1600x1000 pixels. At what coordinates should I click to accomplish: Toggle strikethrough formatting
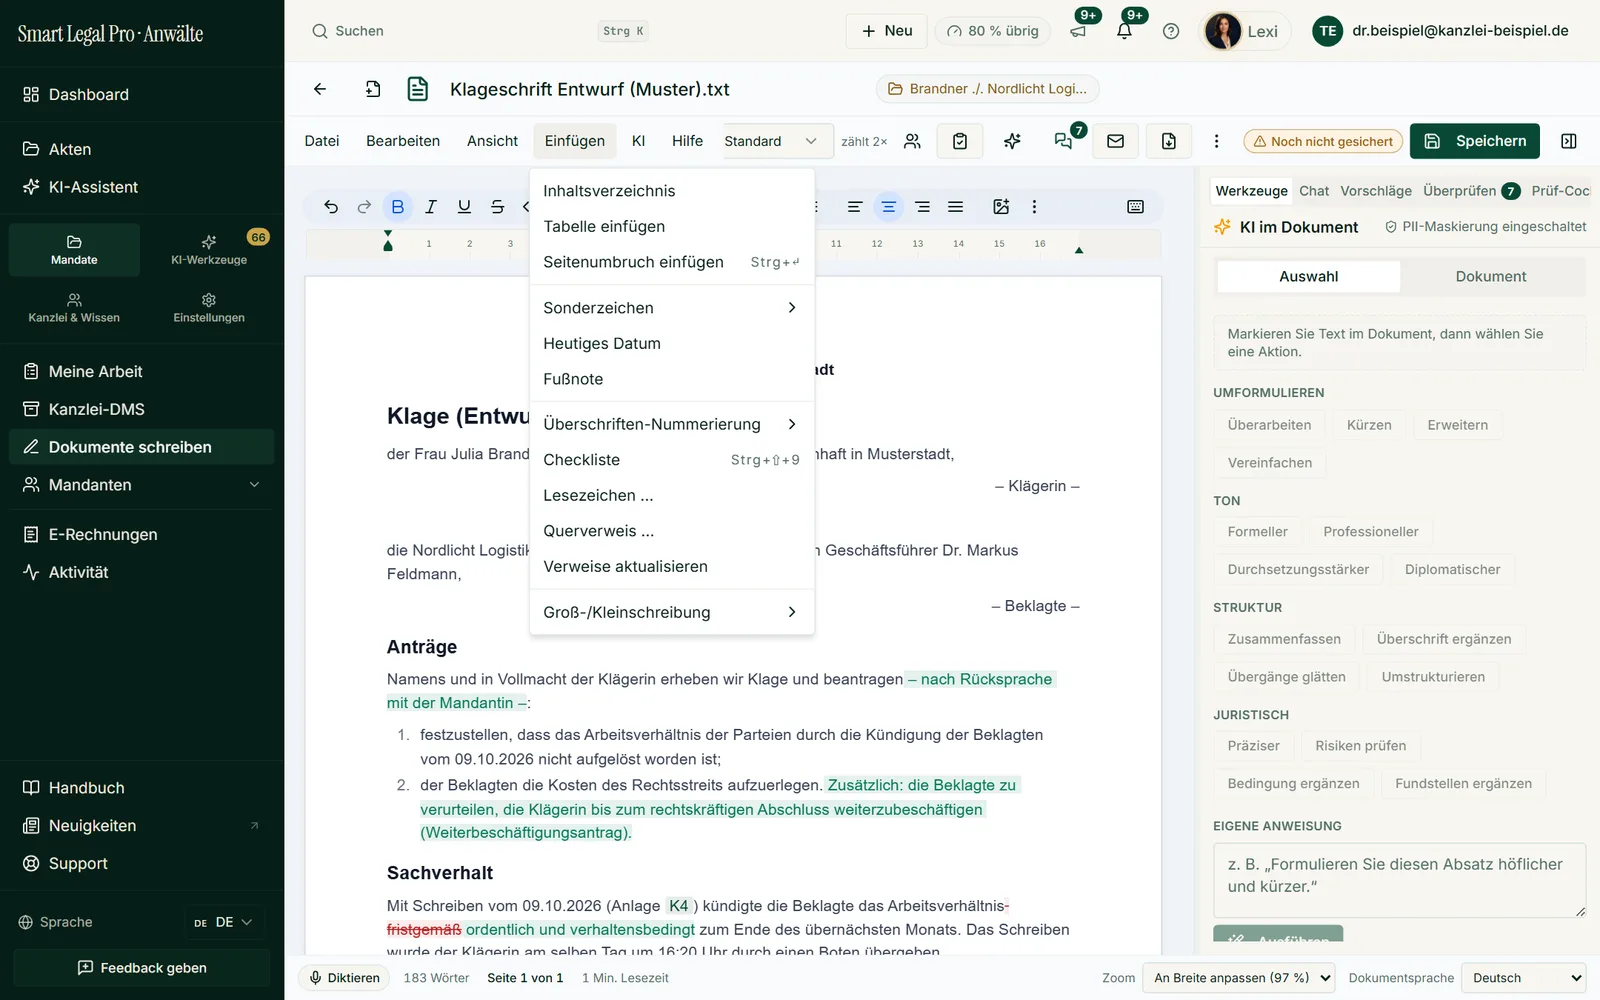(497, 207)
